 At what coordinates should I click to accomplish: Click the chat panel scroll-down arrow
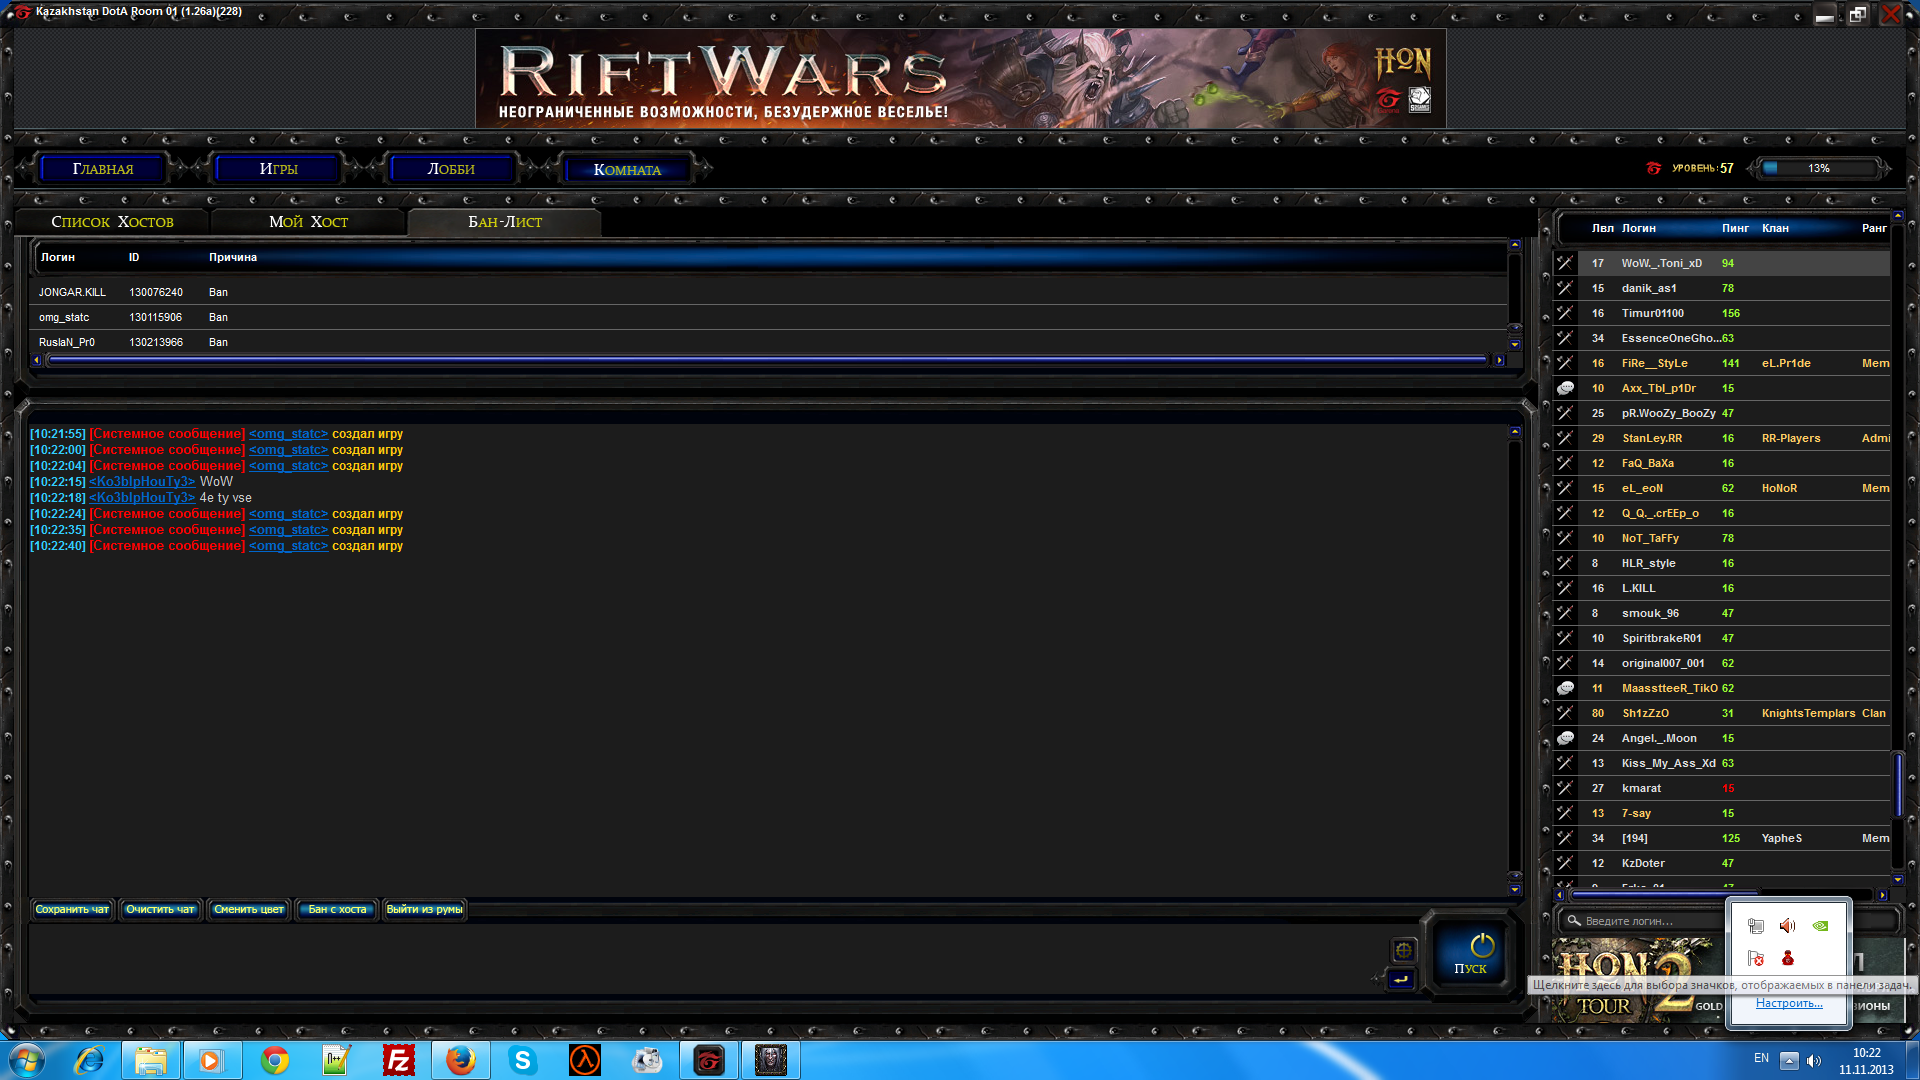coord(1515,890)
